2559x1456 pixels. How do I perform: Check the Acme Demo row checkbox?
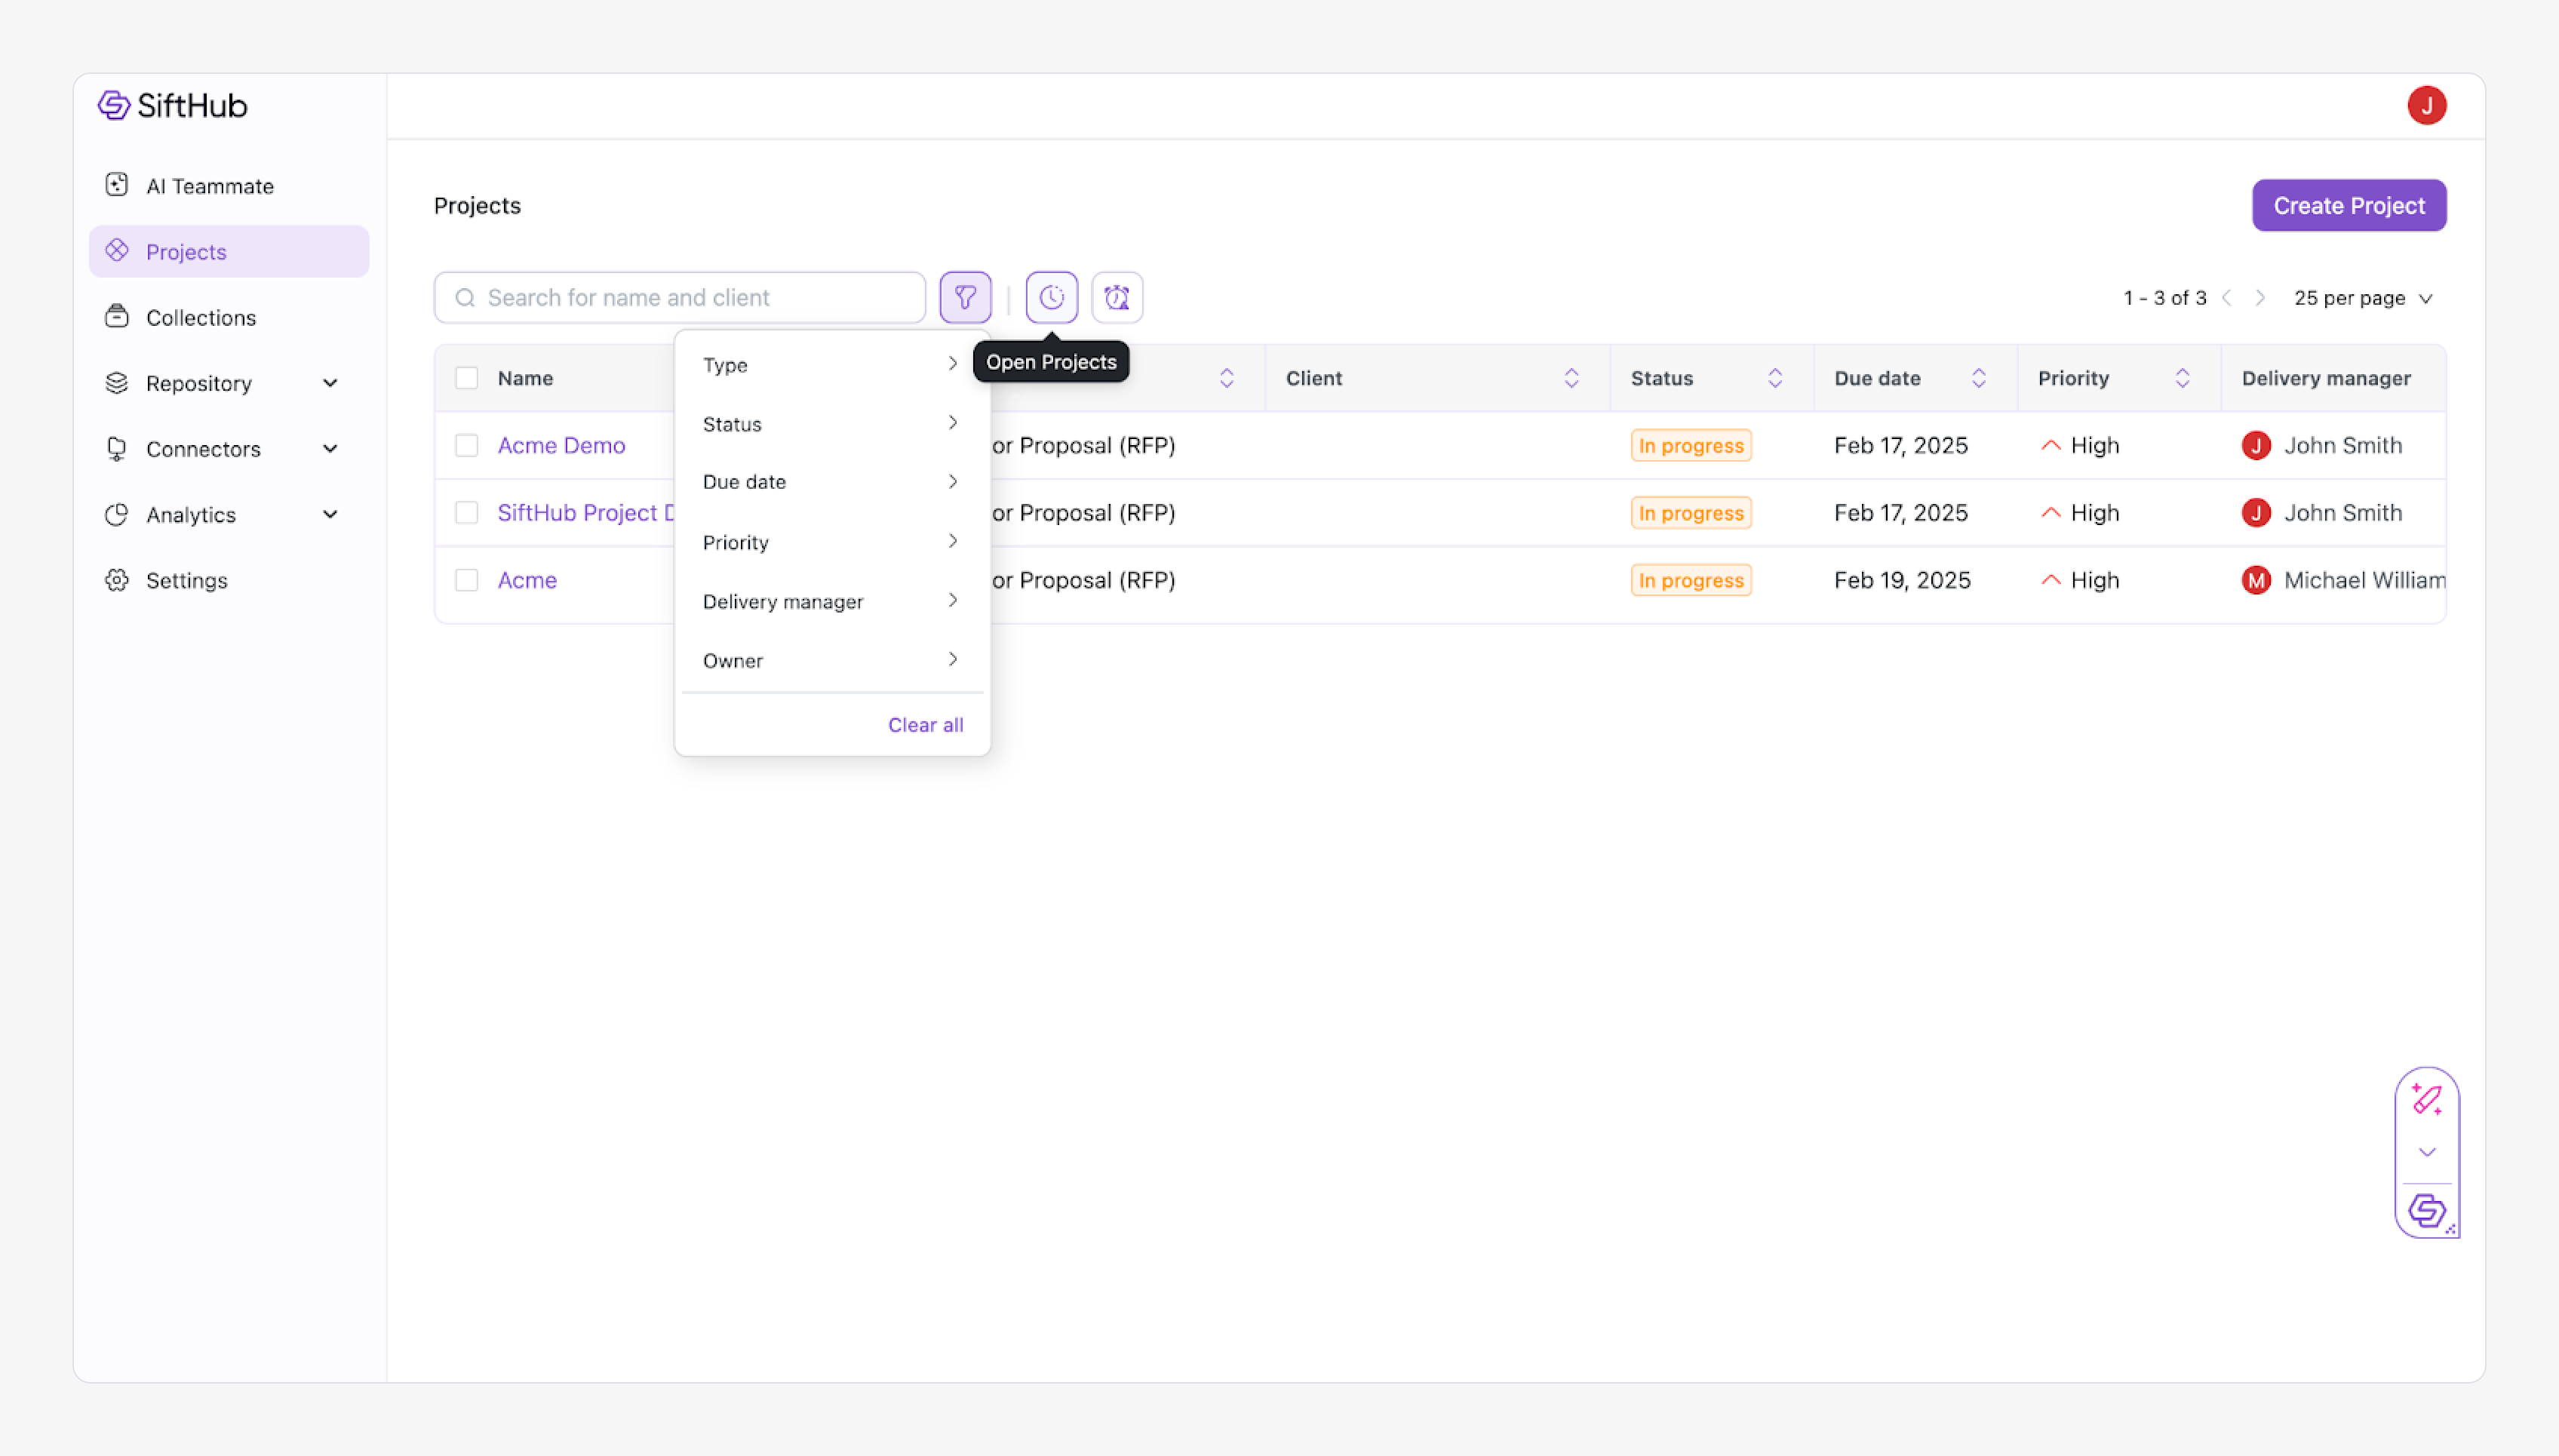point(466,445)
